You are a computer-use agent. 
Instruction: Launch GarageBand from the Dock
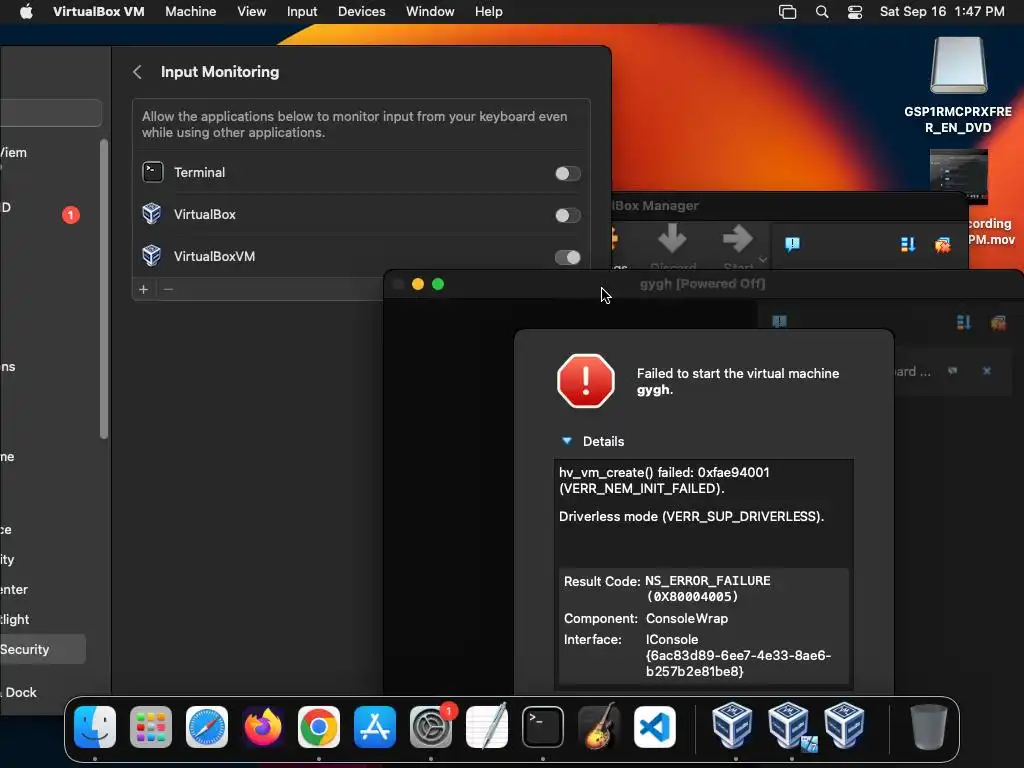[599, 727]
